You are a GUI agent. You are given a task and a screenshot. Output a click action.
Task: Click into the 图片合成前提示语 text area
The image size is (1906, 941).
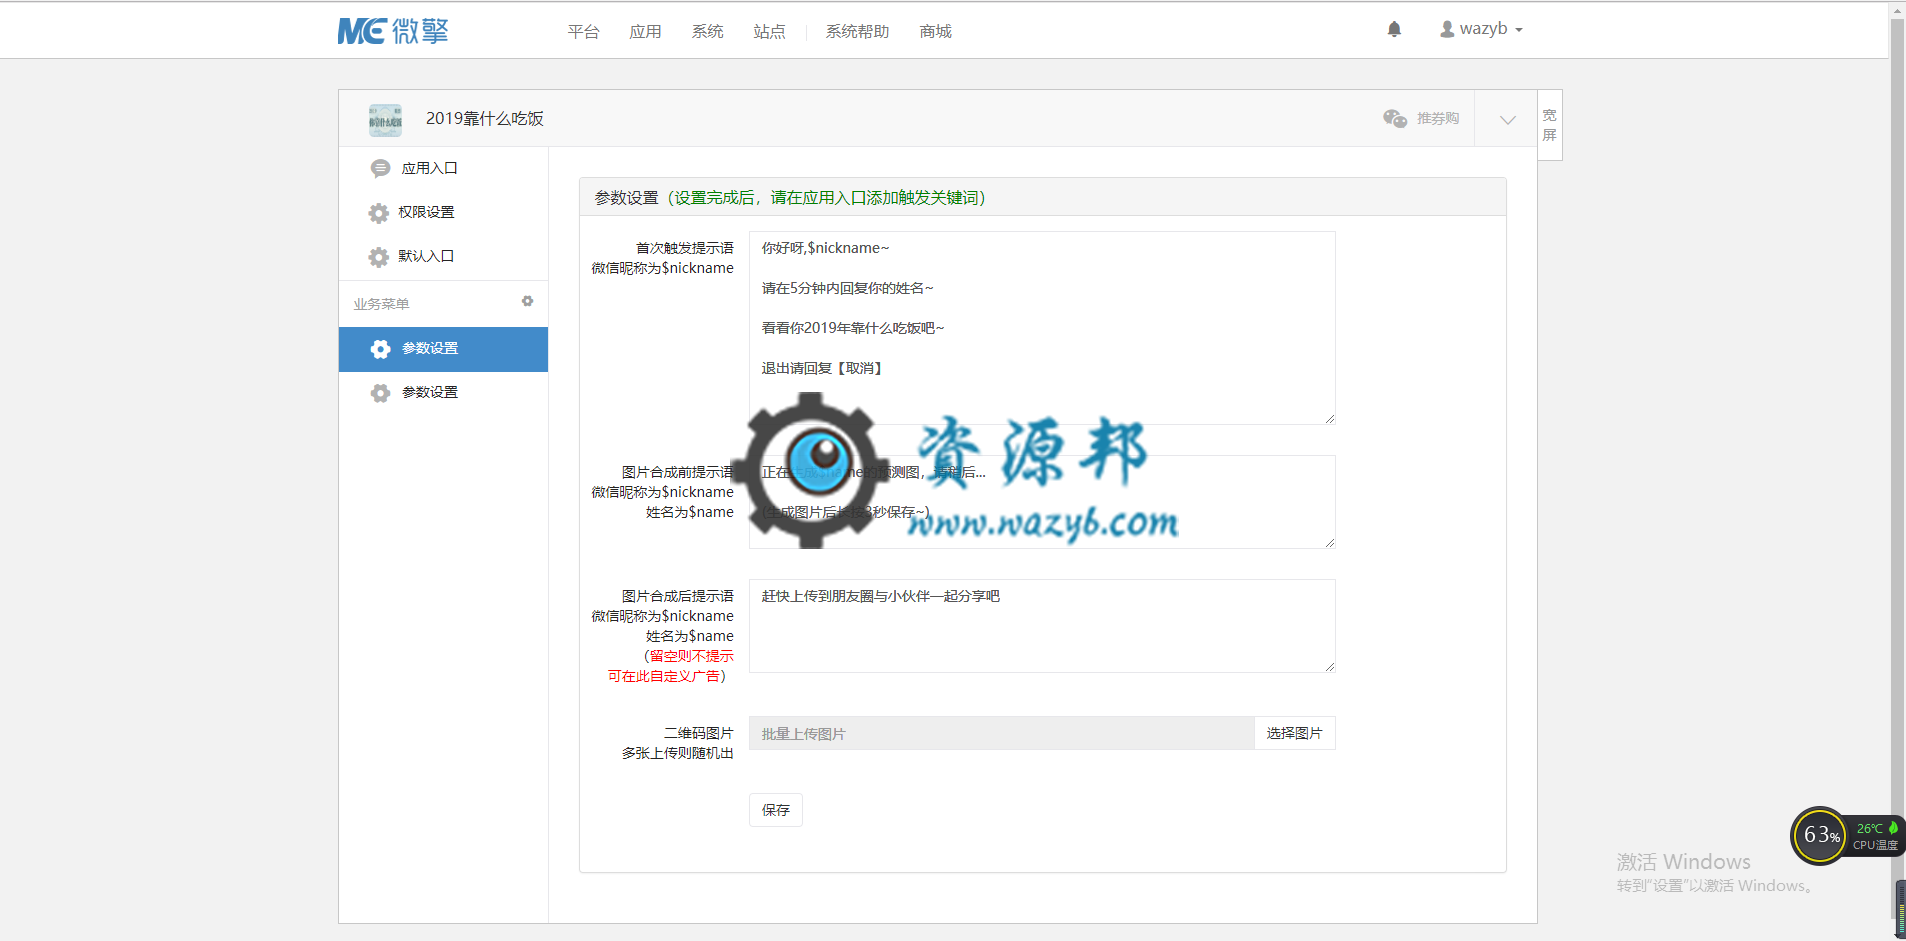pyautogui.click(x=1042, y=502)
